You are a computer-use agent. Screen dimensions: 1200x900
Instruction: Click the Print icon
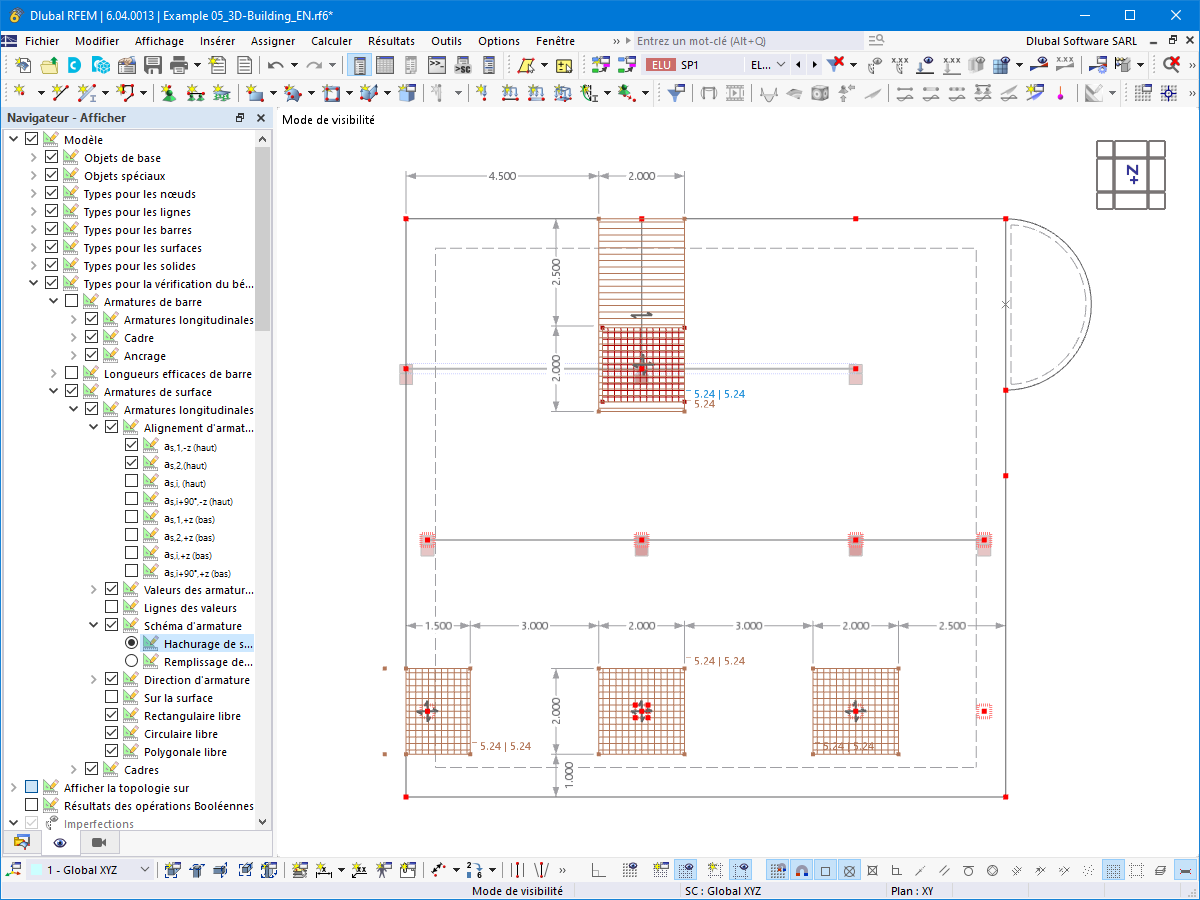coord(179,65)
